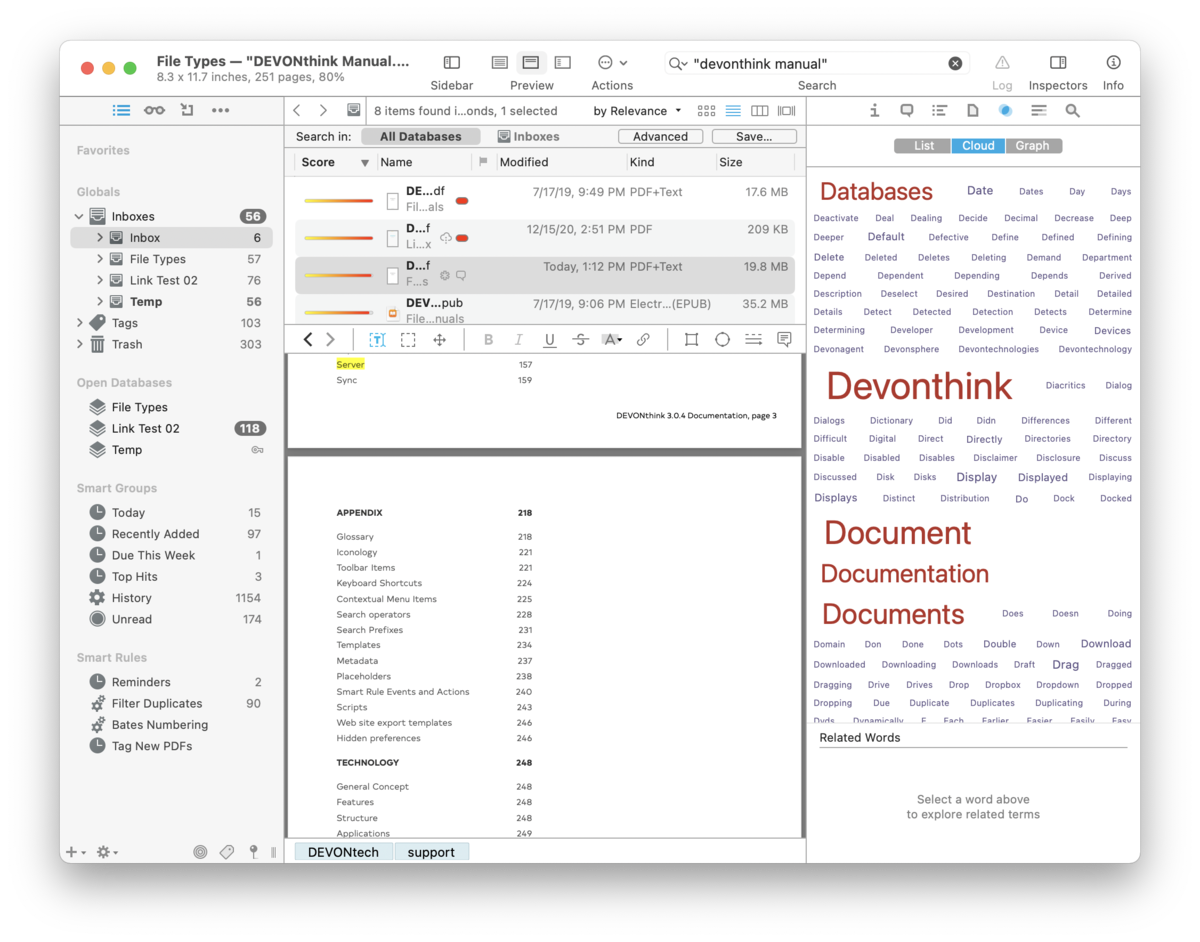Add a note annotation

coord(784,340)
